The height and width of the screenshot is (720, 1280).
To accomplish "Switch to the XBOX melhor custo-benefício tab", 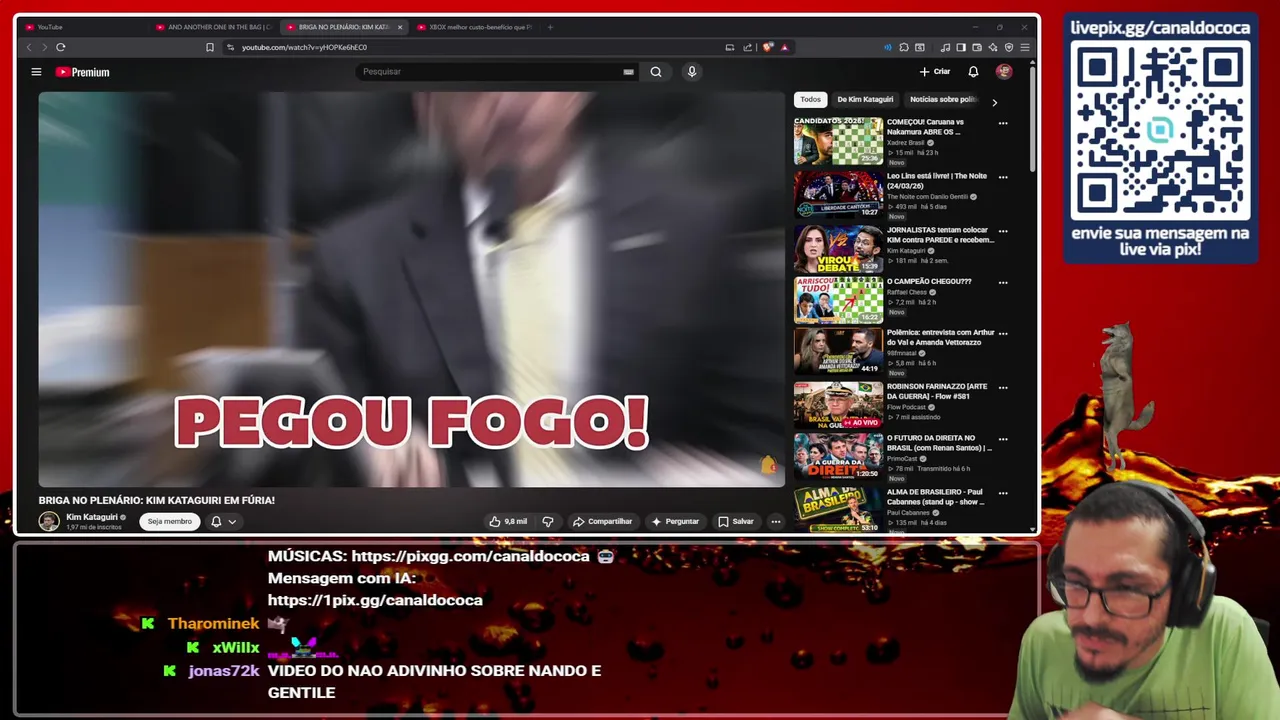I will [476, 27].
